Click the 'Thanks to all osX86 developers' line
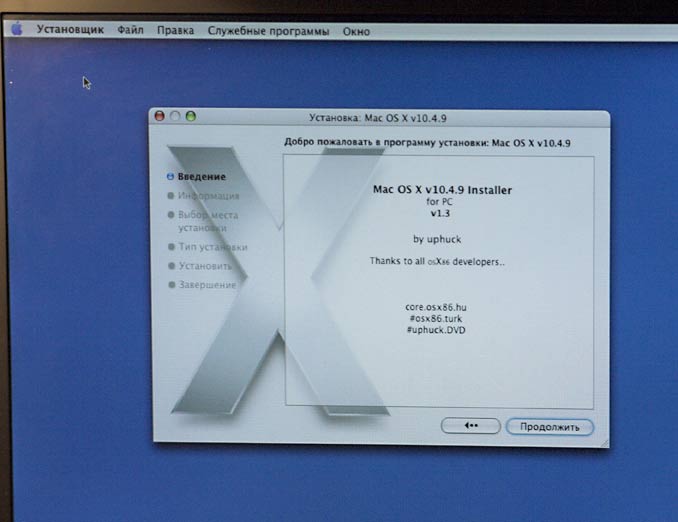 (x=437, y=261)
